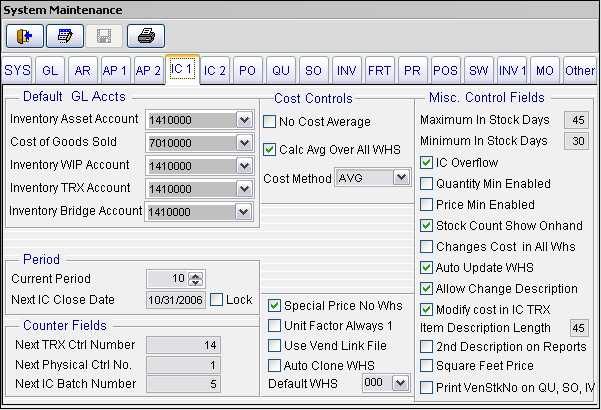Open the PO tab

248,71
